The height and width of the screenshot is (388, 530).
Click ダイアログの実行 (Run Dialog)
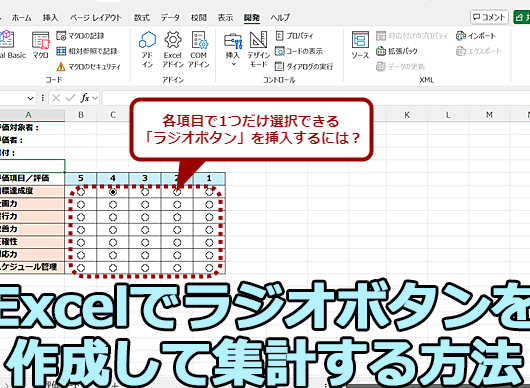coord(304,67)
